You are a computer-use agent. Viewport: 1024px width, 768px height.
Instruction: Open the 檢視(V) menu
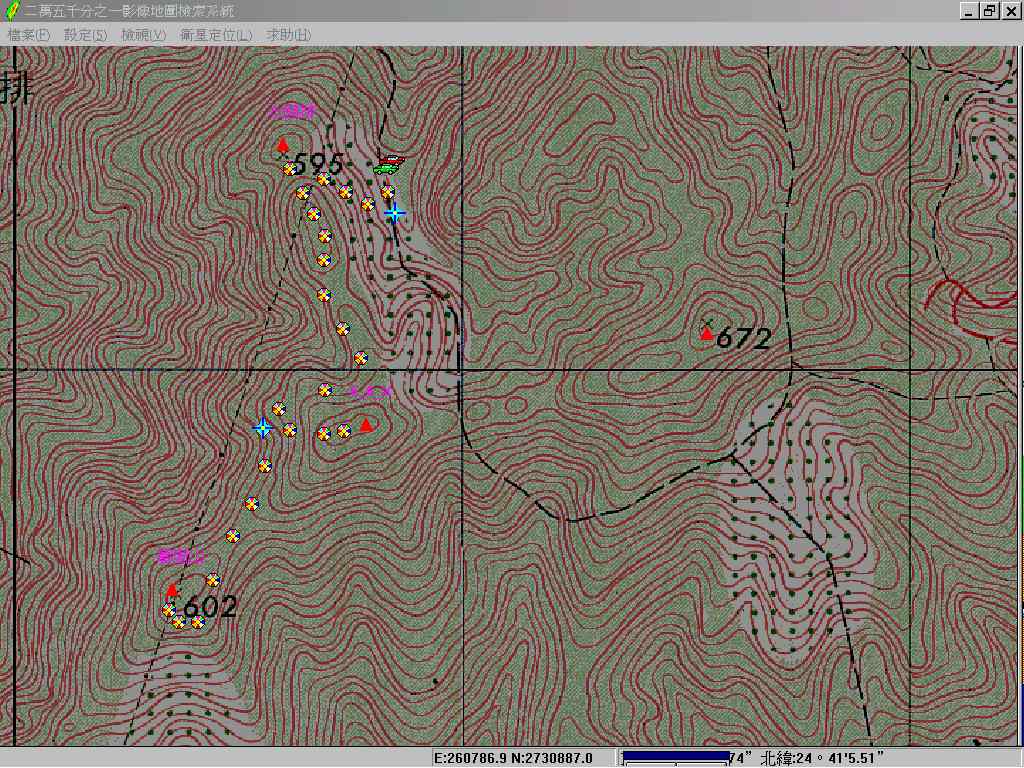tap(143, 34)
